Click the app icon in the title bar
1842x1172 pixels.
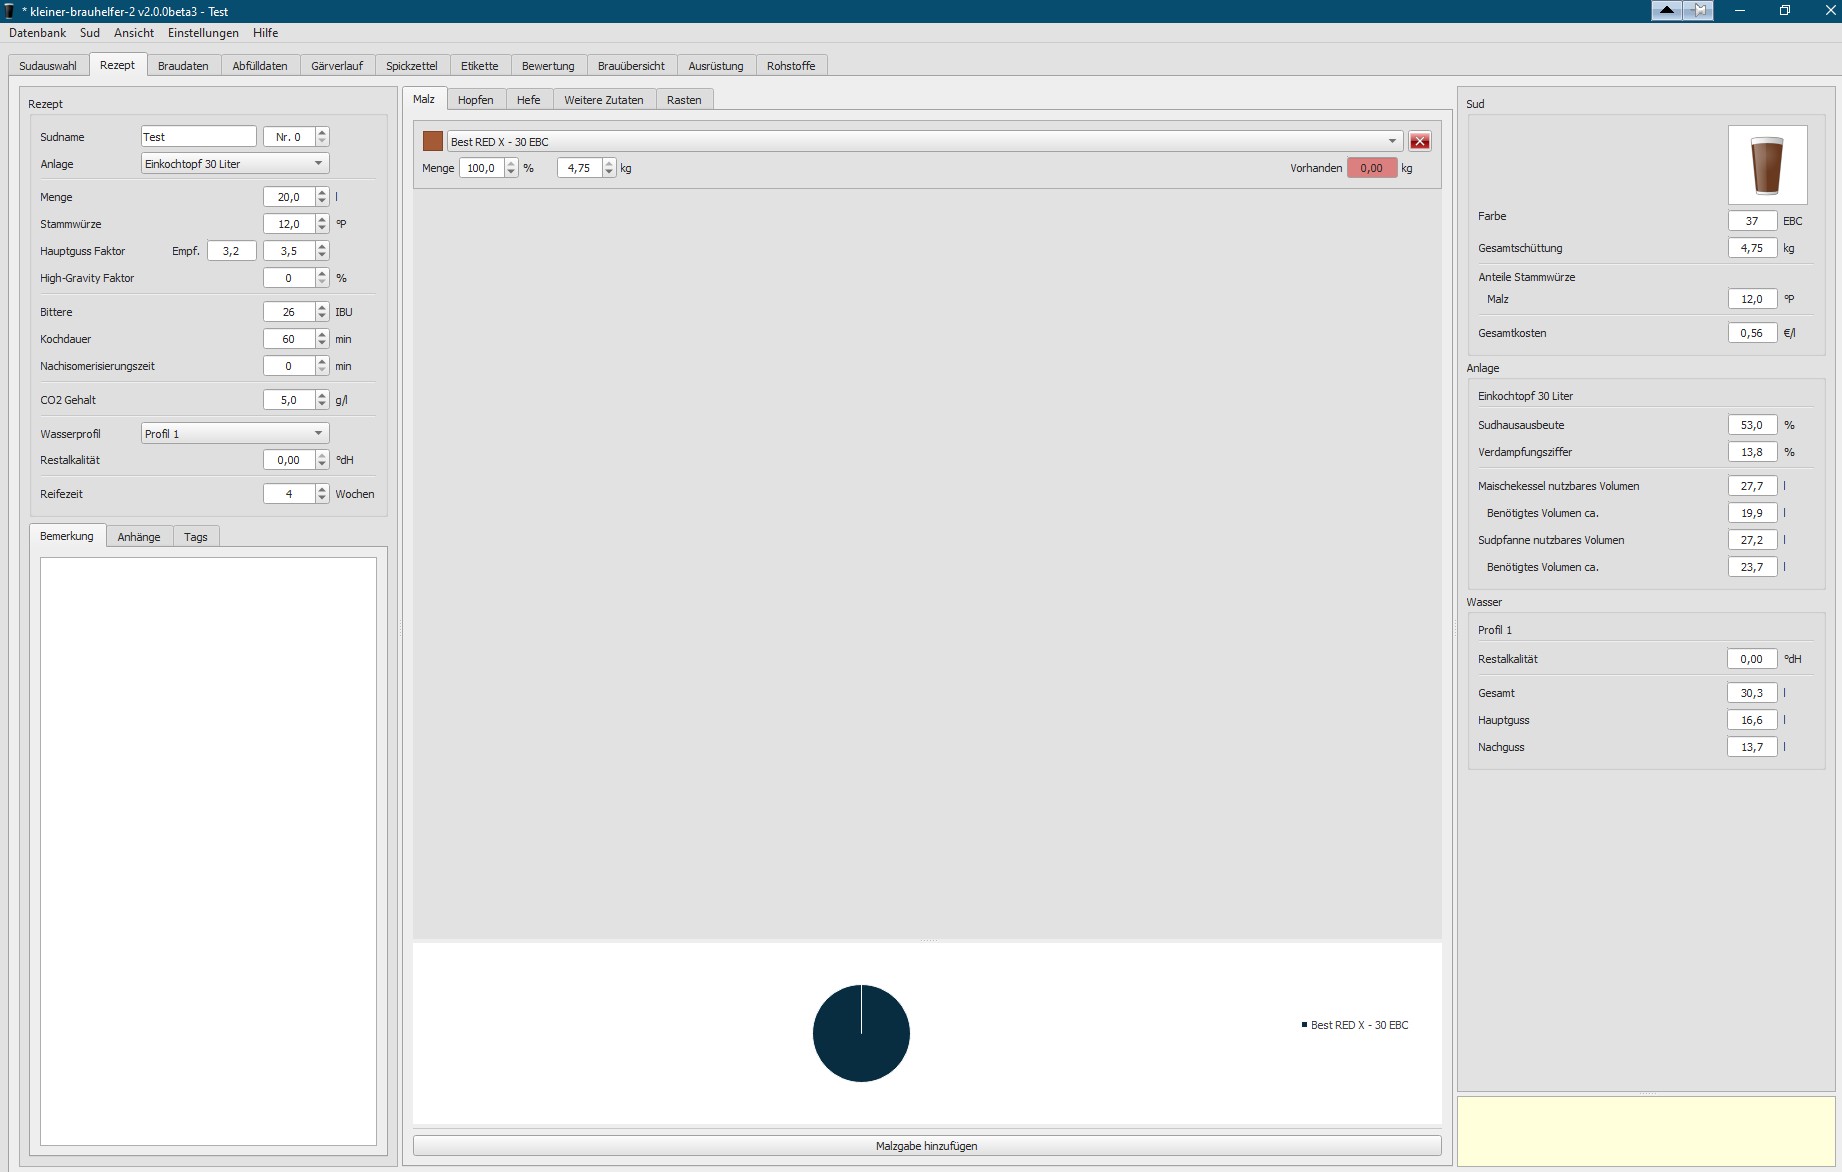[x=10, y=11]
